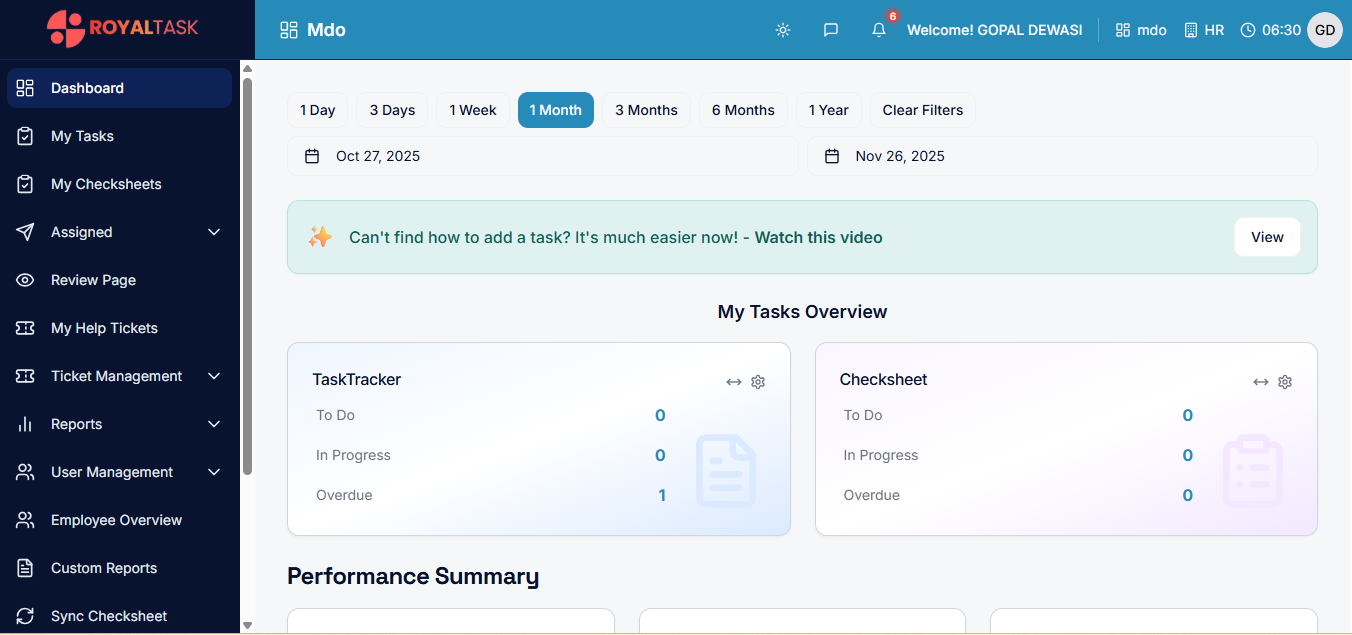Viewport: 1352px width, 635px height.
Task: Expand the User Management sidebar section
Action: (x=213, y=472)
